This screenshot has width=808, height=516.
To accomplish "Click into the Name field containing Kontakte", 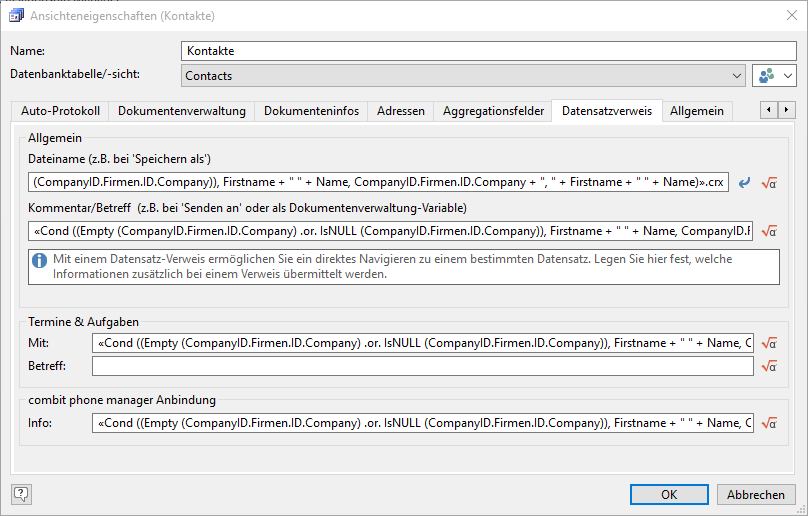I will tap(489, 51).
